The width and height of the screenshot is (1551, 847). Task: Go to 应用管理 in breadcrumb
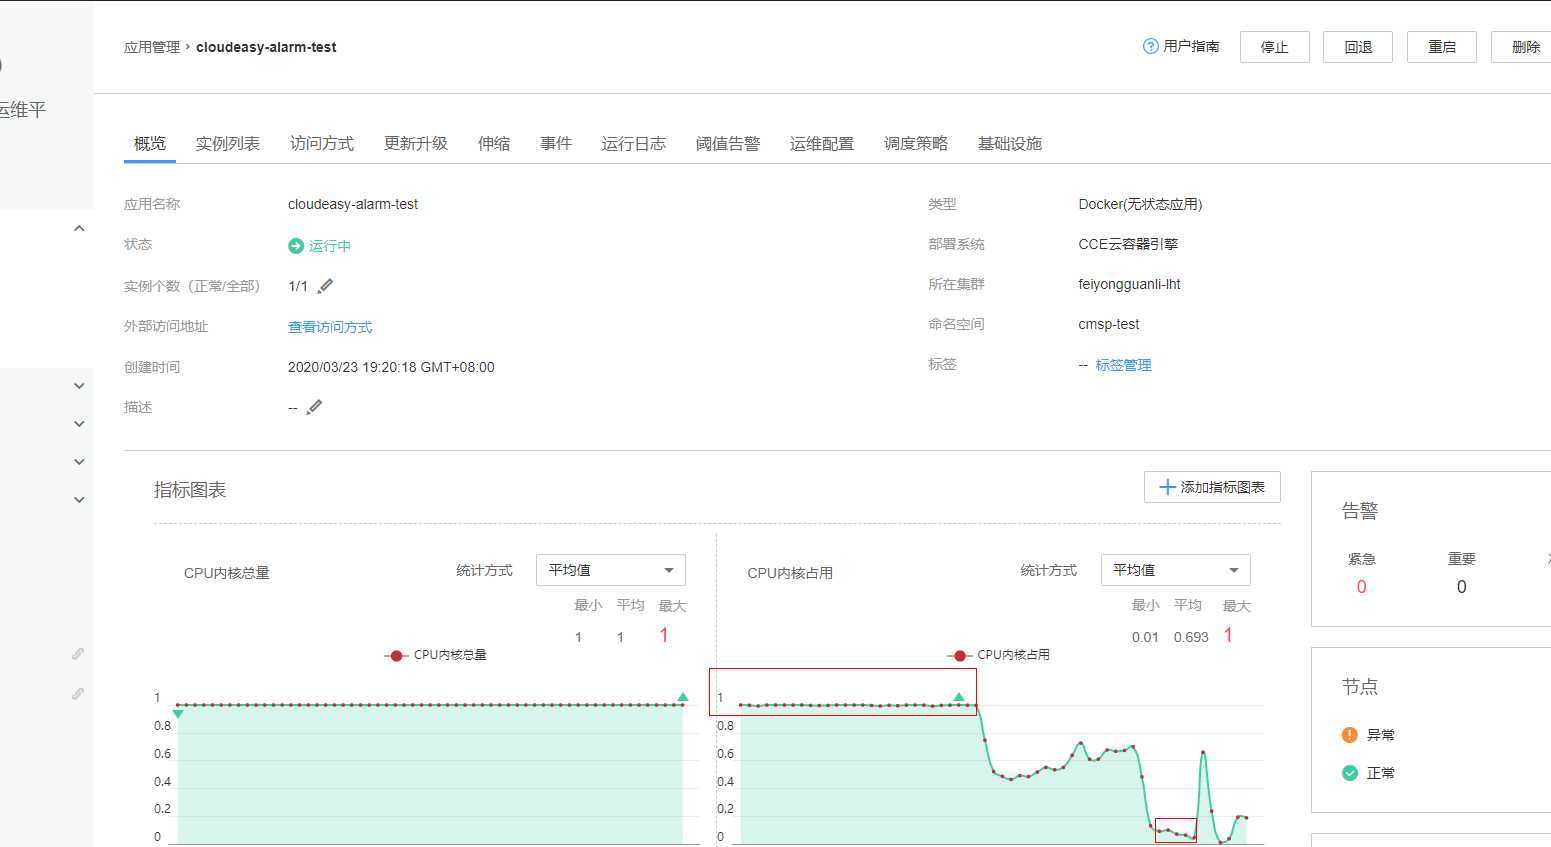point(152,47)
